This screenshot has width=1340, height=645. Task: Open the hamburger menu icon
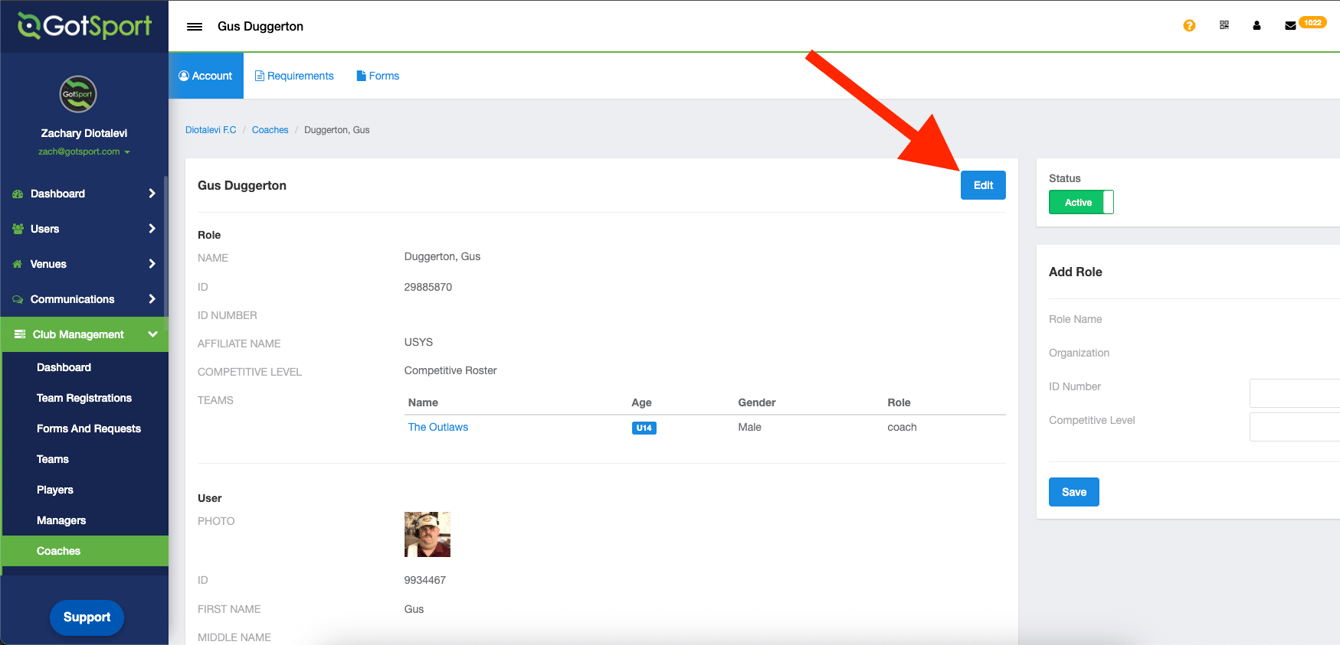tap(195, 27)
